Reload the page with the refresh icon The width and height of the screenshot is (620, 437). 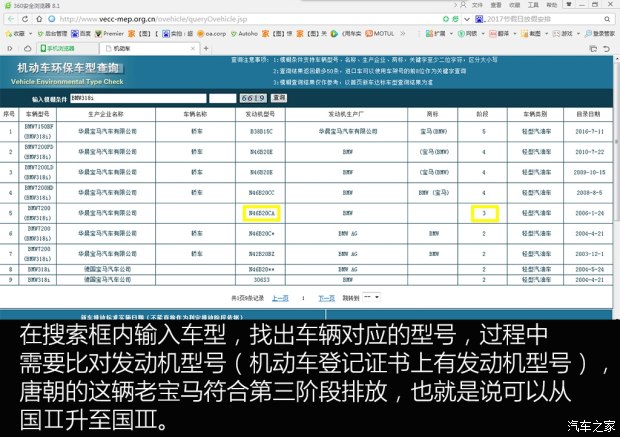tap(25, 19)
